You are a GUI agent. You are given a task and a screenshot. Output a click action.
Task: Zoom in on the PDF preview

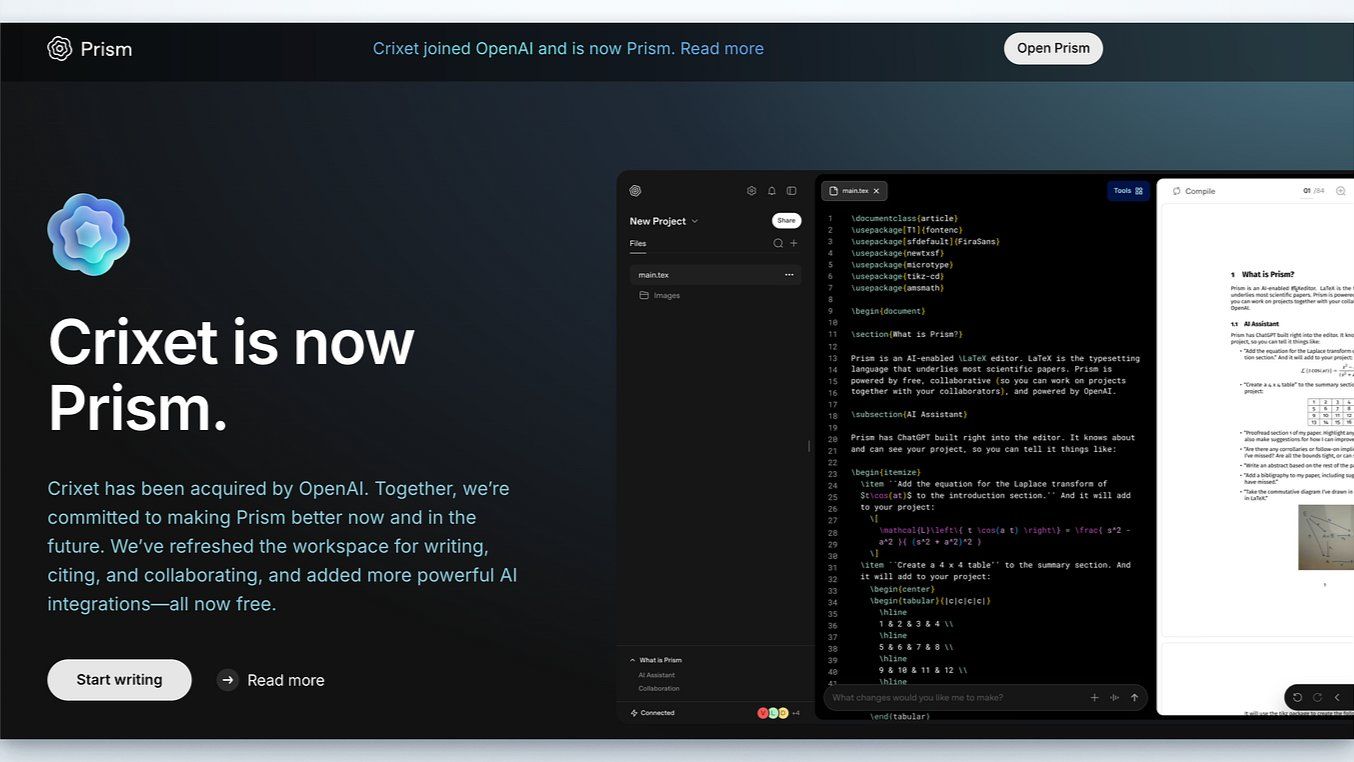coord(1340,191)
